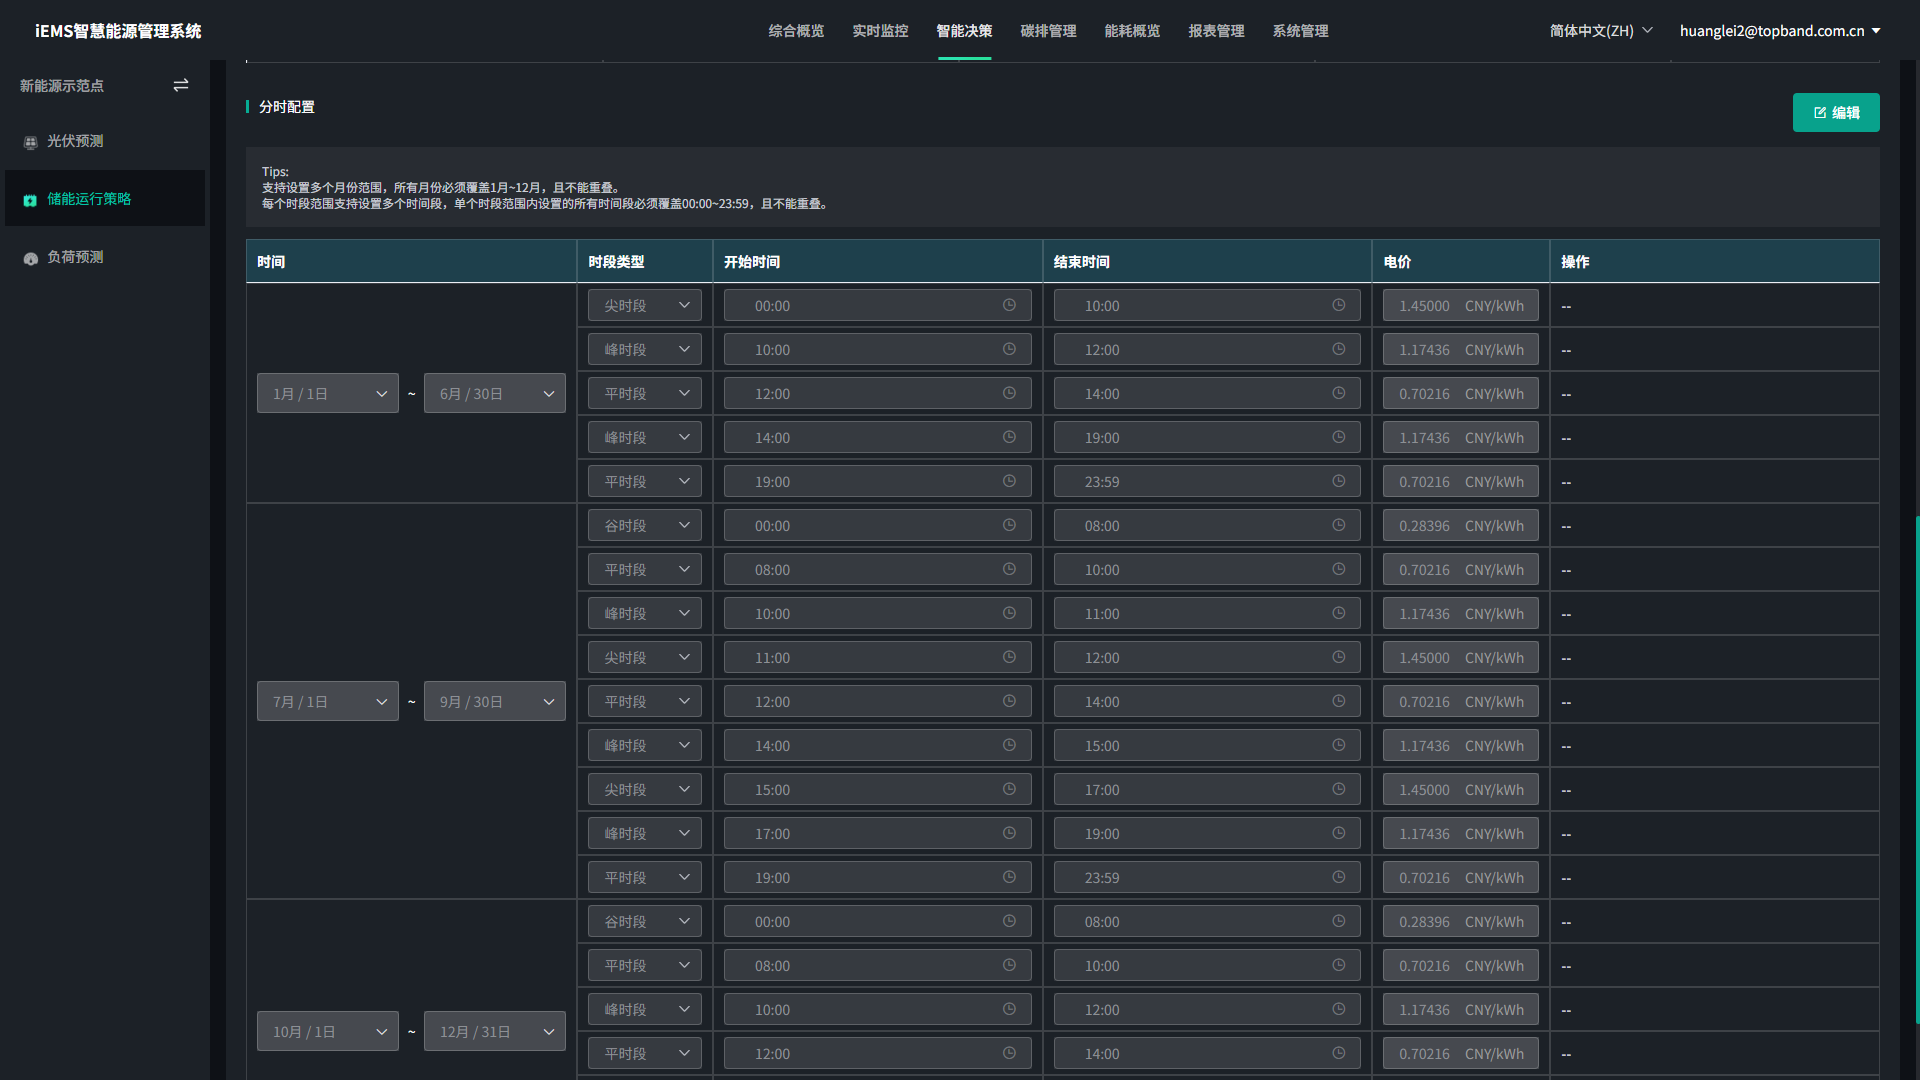Open the first row 尖时段 type dropdown
The width and height of the screenshot is (1920, 1080).
tap(645, 306)
